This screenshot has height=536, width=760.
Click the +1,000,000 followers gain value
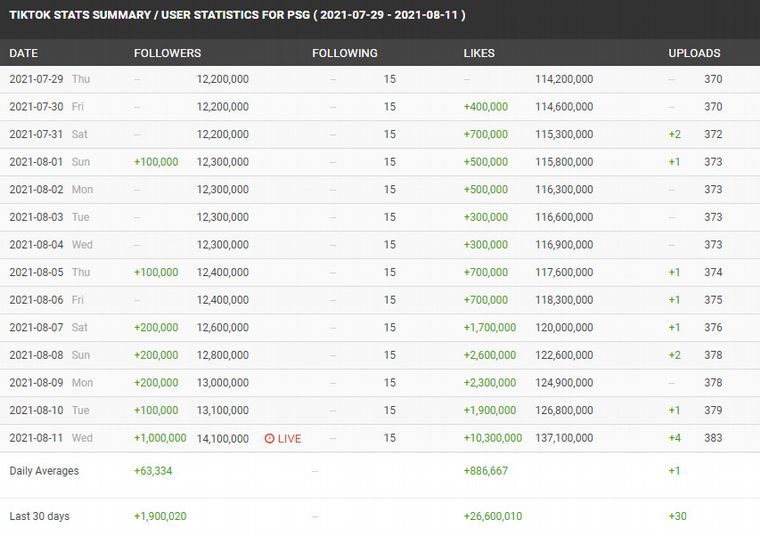(x=160, y=438)
